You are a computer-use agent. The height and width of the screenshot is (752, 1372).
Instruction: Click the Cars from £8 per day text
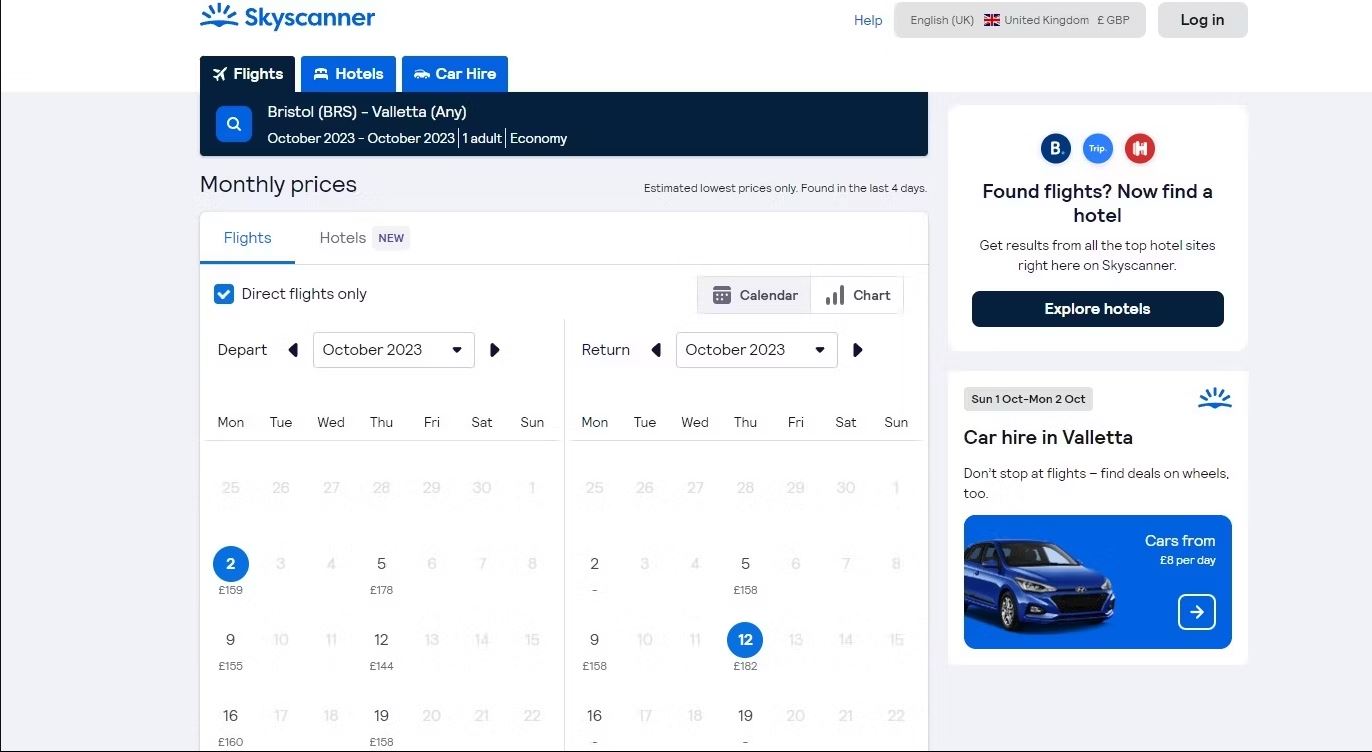point(1180,549)
